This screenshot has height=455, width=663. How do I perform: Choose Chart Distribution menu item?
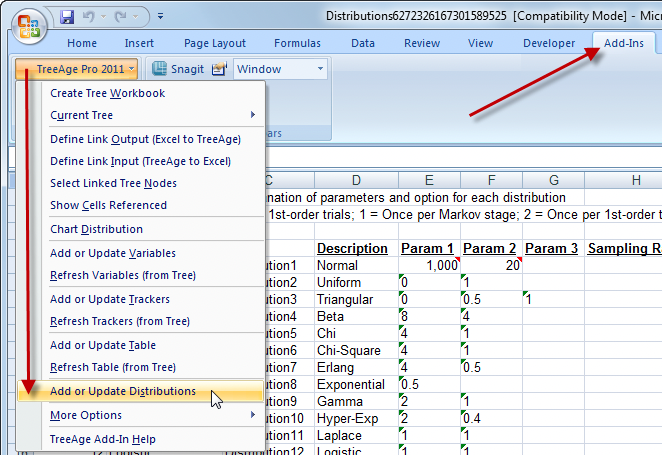(x=140, y=229)
